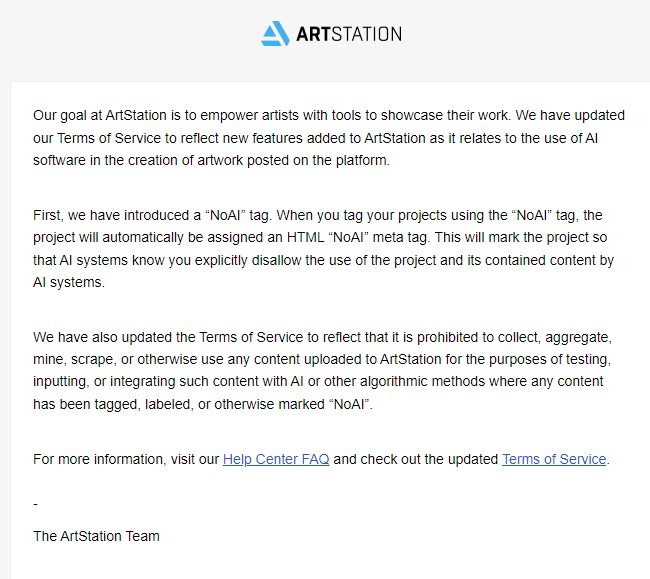Open the updated Terms of Service link
Screen dimensions: 650x579
tap(554, 459)
